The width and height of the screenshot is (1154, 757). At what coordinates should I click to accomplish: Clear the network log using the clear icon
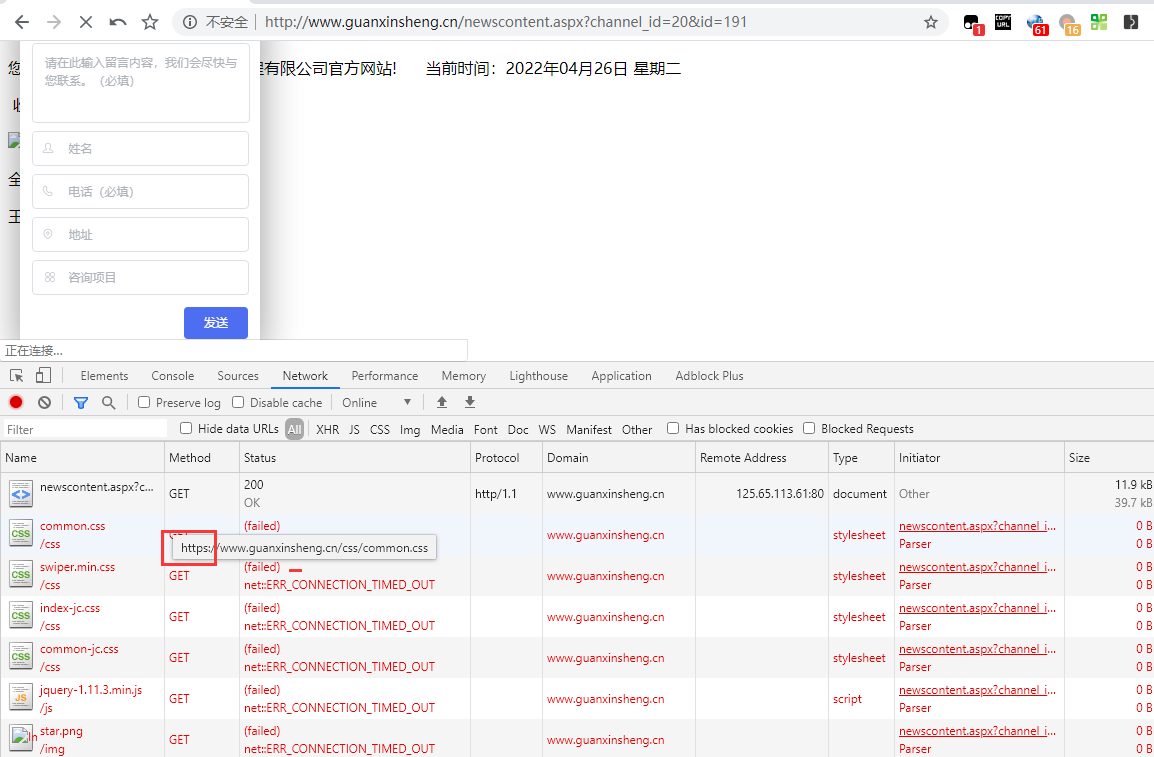(x=43, y=401)
